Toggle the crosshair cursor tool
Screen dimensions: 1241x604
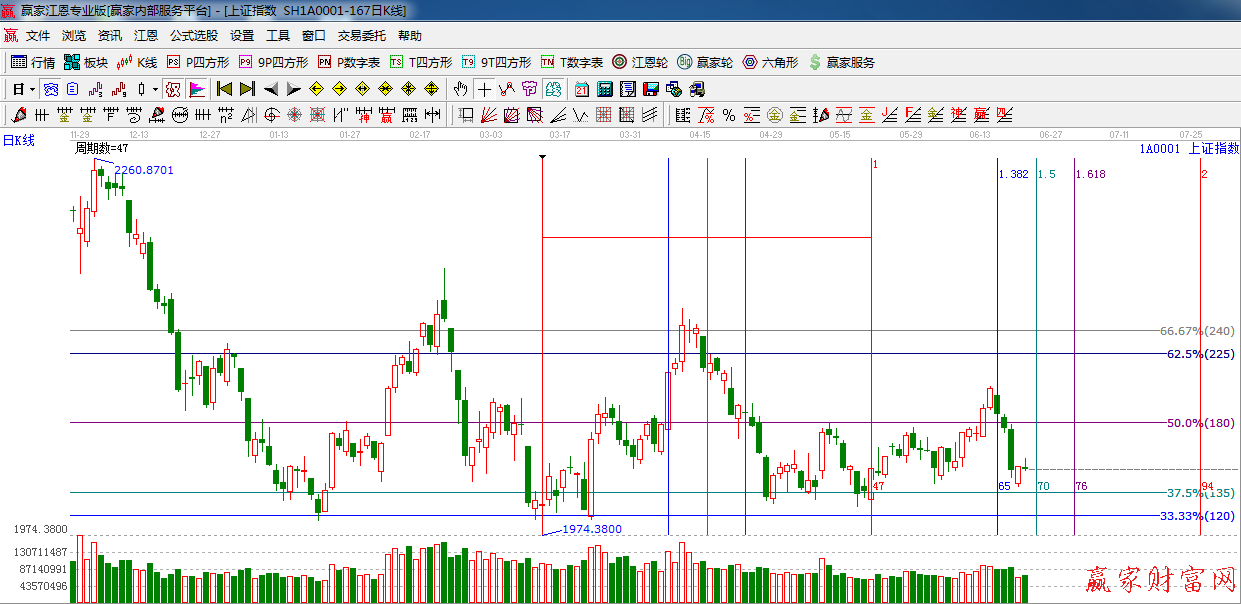click(x=484, y=89)
